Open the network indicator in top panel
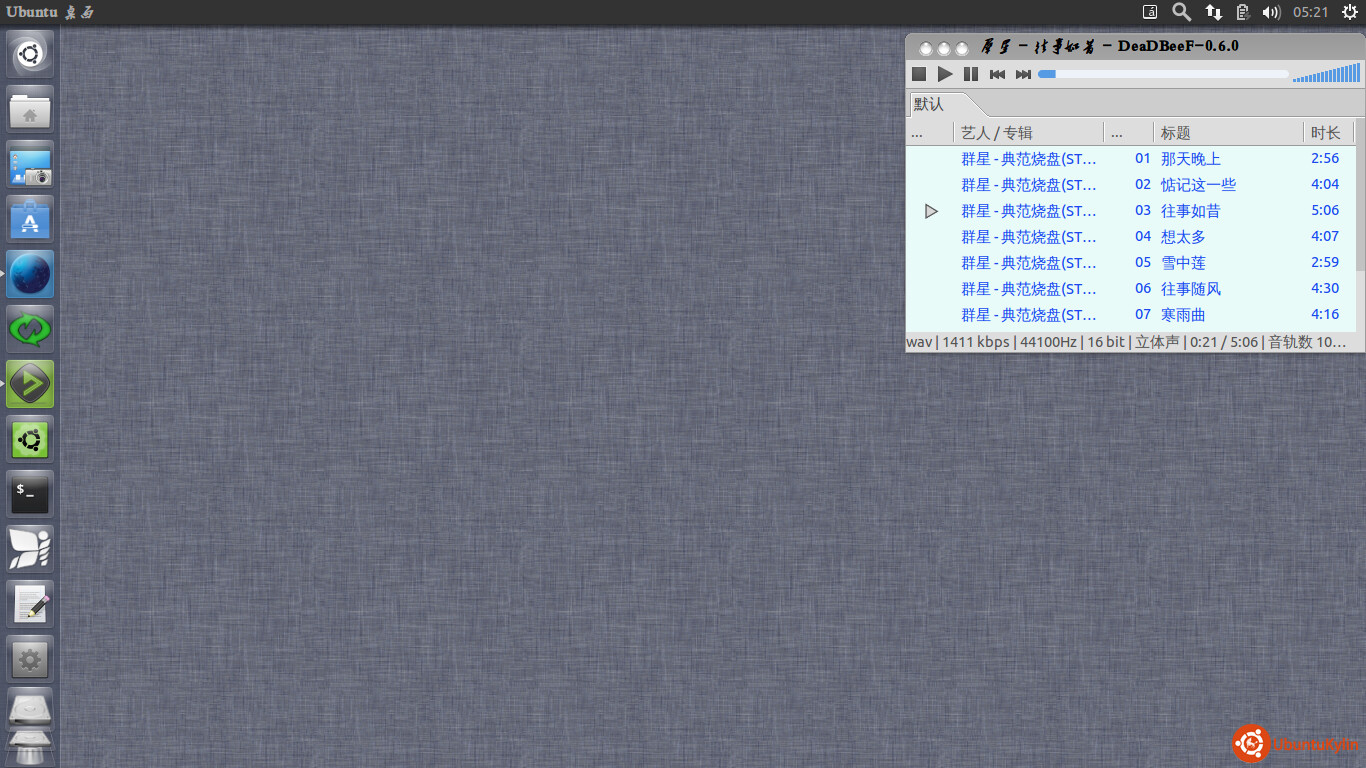The height and width of the screenshot is (768, 1366). pyautogui.click(x=1213, y=12)
